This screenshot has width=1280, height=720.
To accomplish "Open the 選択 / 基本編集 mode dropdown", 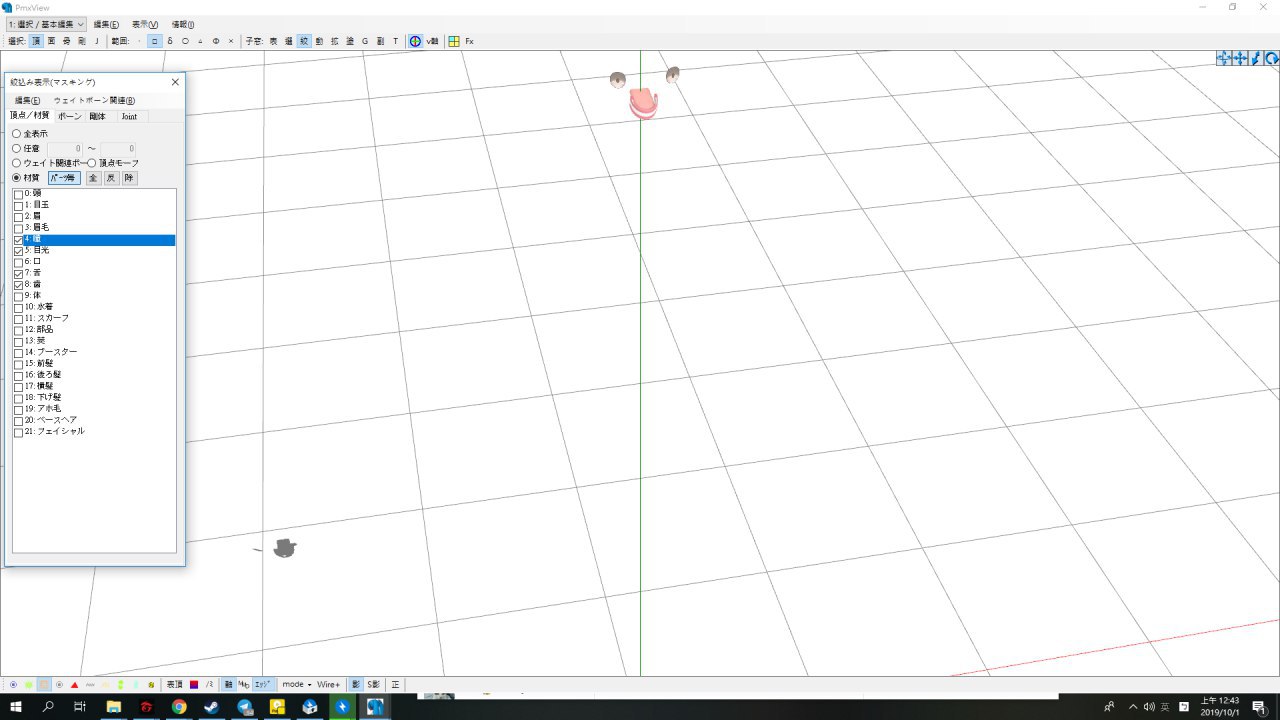I will tap(46, 24).
